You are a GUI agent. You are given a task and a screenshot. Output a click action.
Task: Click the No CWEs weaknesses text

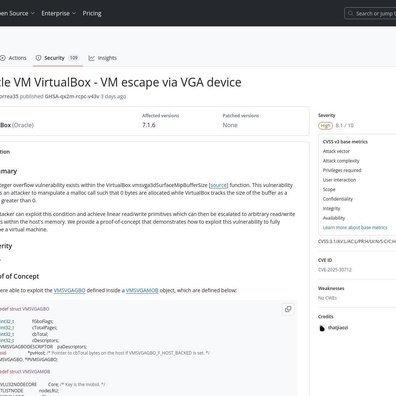pyautogui.click(x=327, y=298)
